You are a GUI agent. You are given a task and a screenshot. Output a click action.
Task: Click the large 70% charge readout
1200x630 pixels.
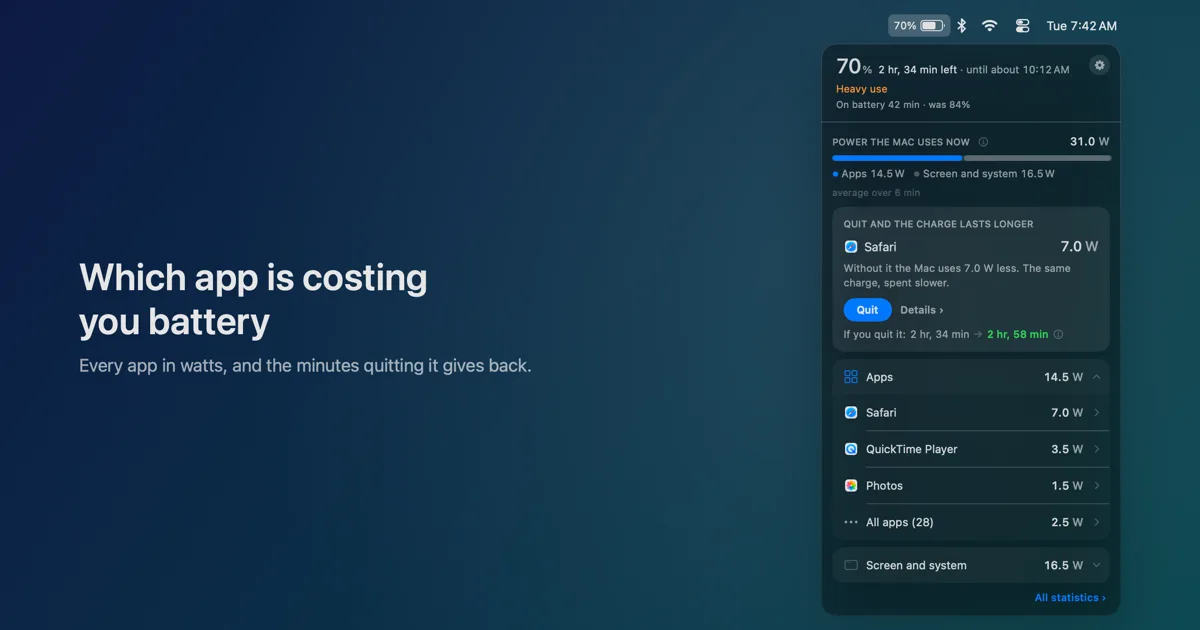(854, 67)
